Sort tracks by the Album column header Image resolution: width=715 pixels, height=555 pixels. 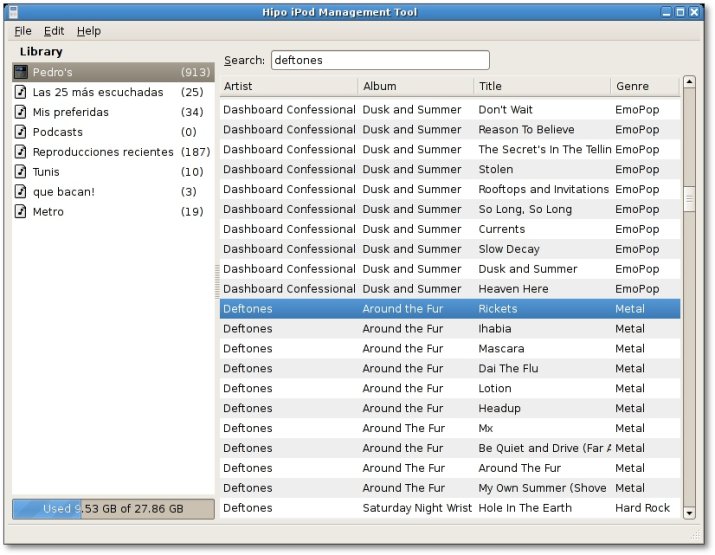pos(416,86)
